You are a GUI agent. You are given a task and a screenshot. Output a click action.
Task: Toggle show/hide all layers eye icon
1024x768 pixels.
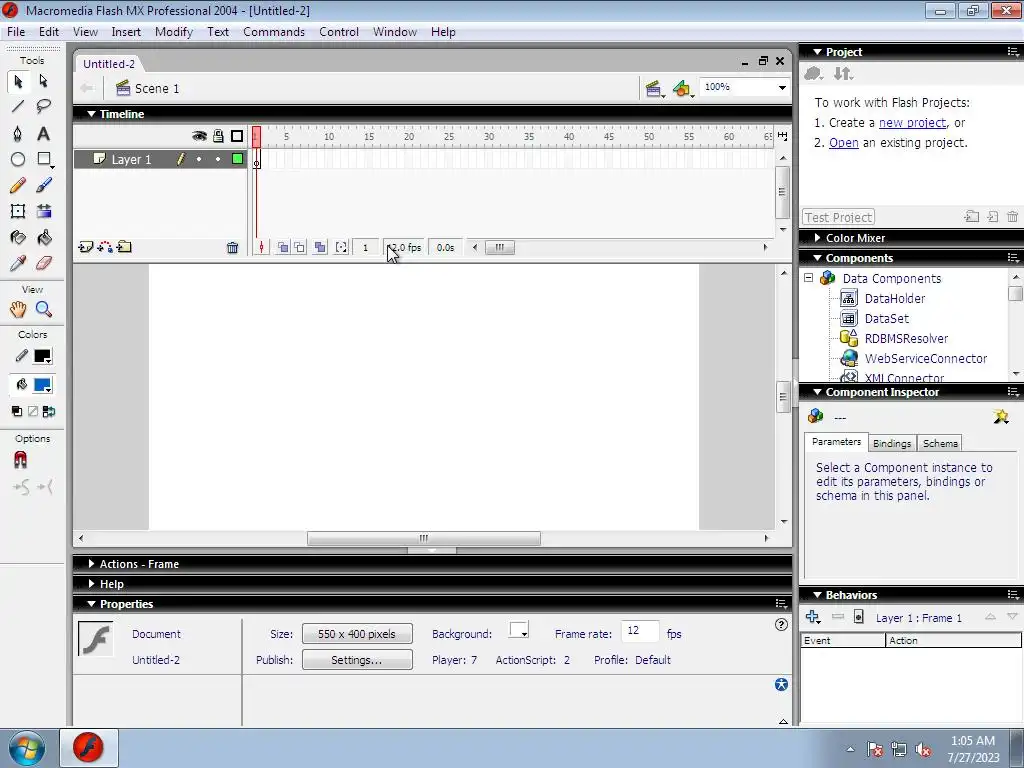point(199,136)
